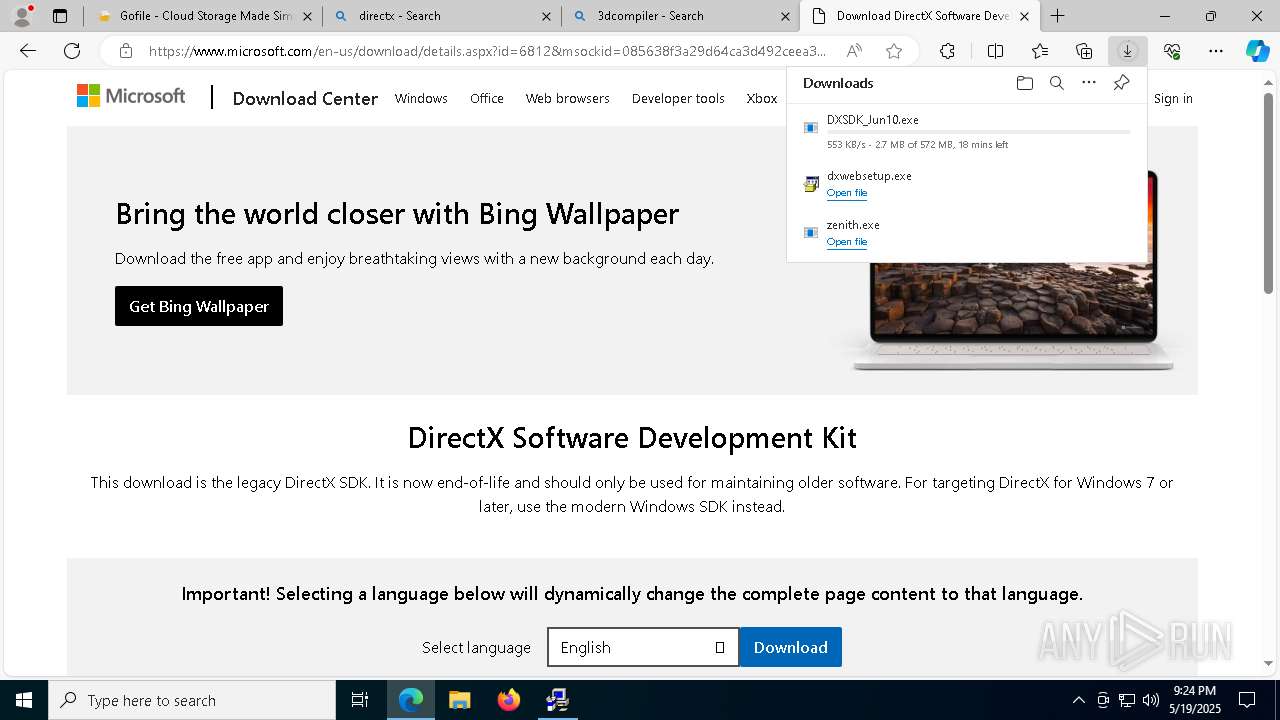This screenshot has width=1280, height=720.
Task: Open the Collections icon
Action: click(x=1084, y=51)
